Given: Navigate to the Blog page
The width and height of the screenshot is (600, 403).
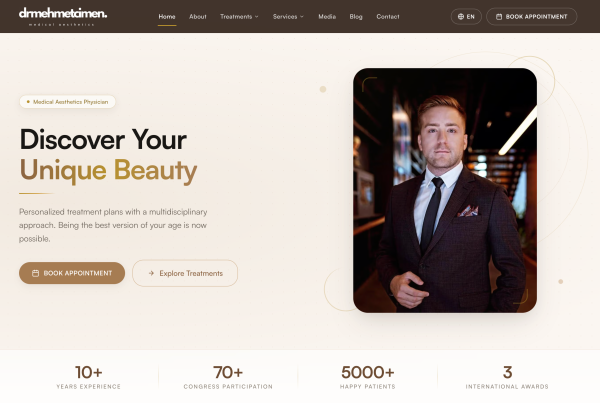Looking at the screenshot, I should (x=356, y=16).
